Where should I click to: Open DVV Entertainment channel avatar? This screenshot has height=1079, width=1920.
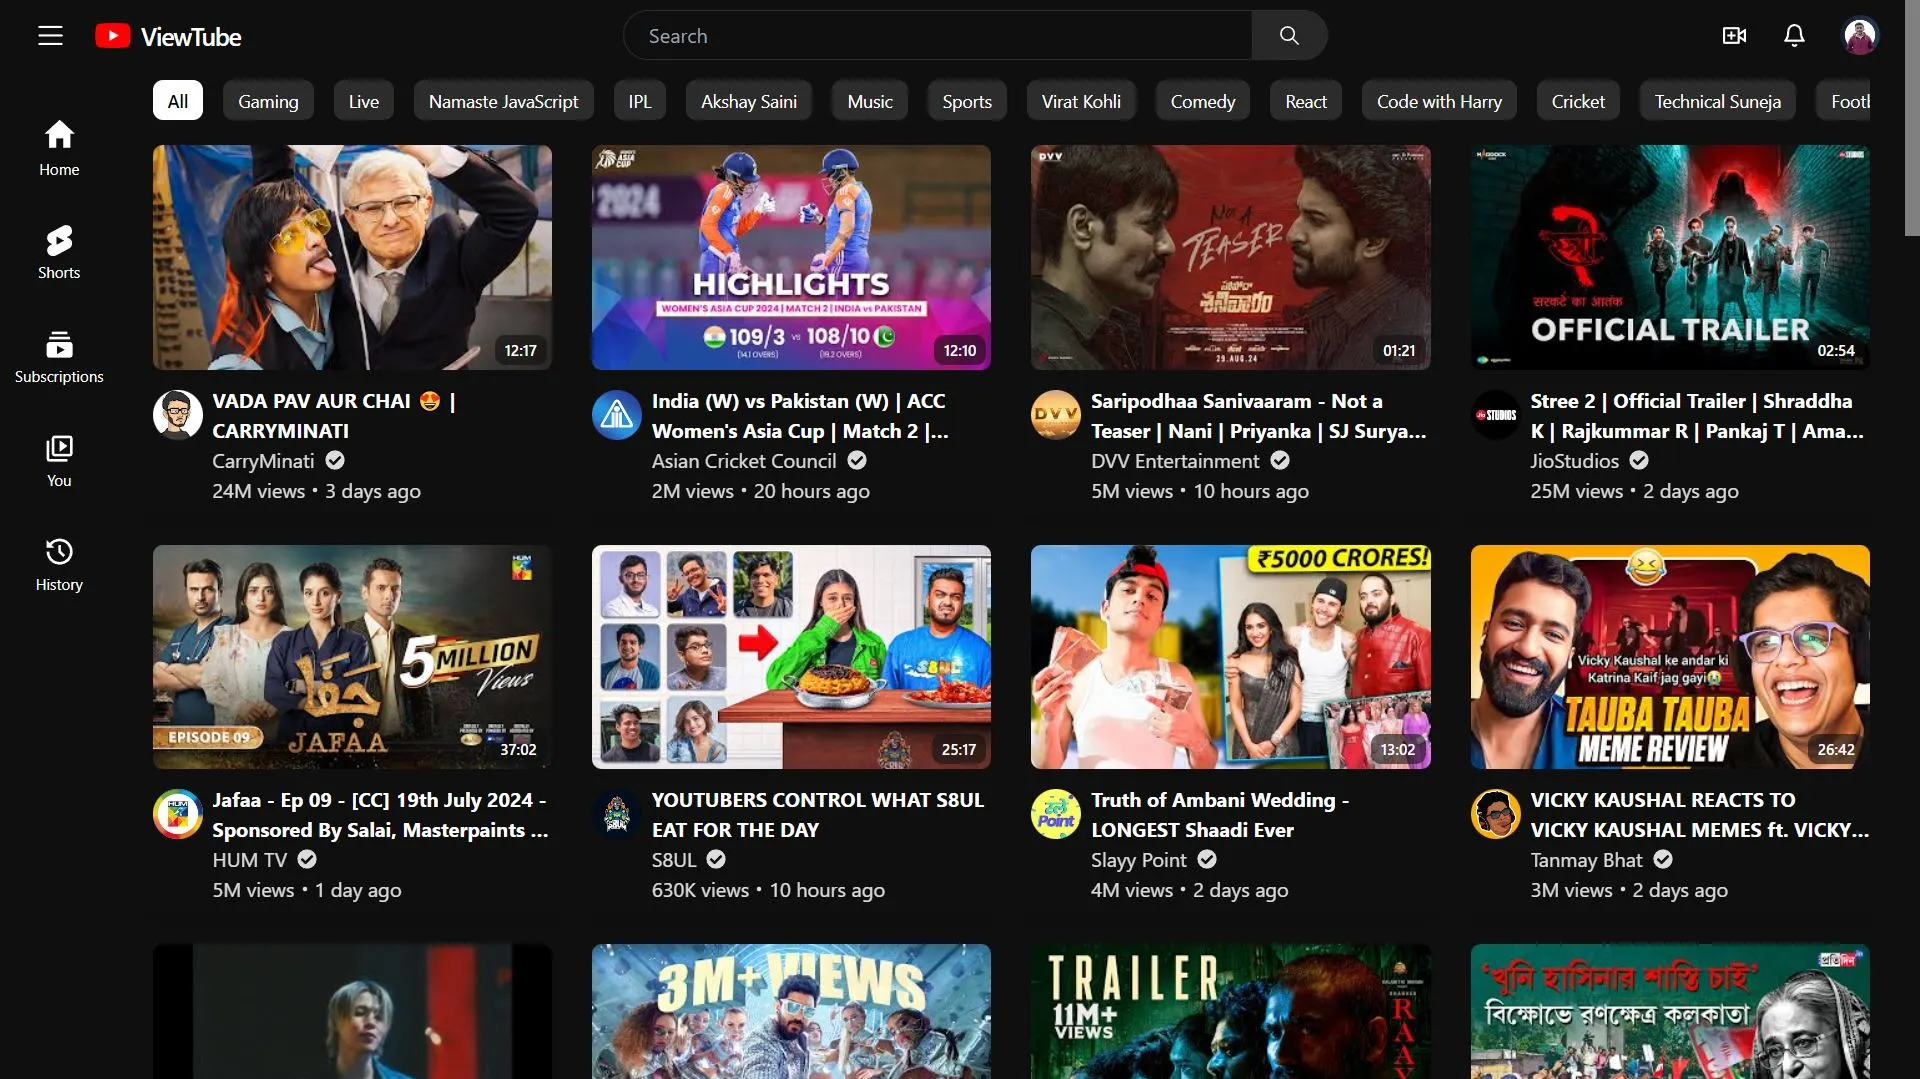(x=1056, y=415)
